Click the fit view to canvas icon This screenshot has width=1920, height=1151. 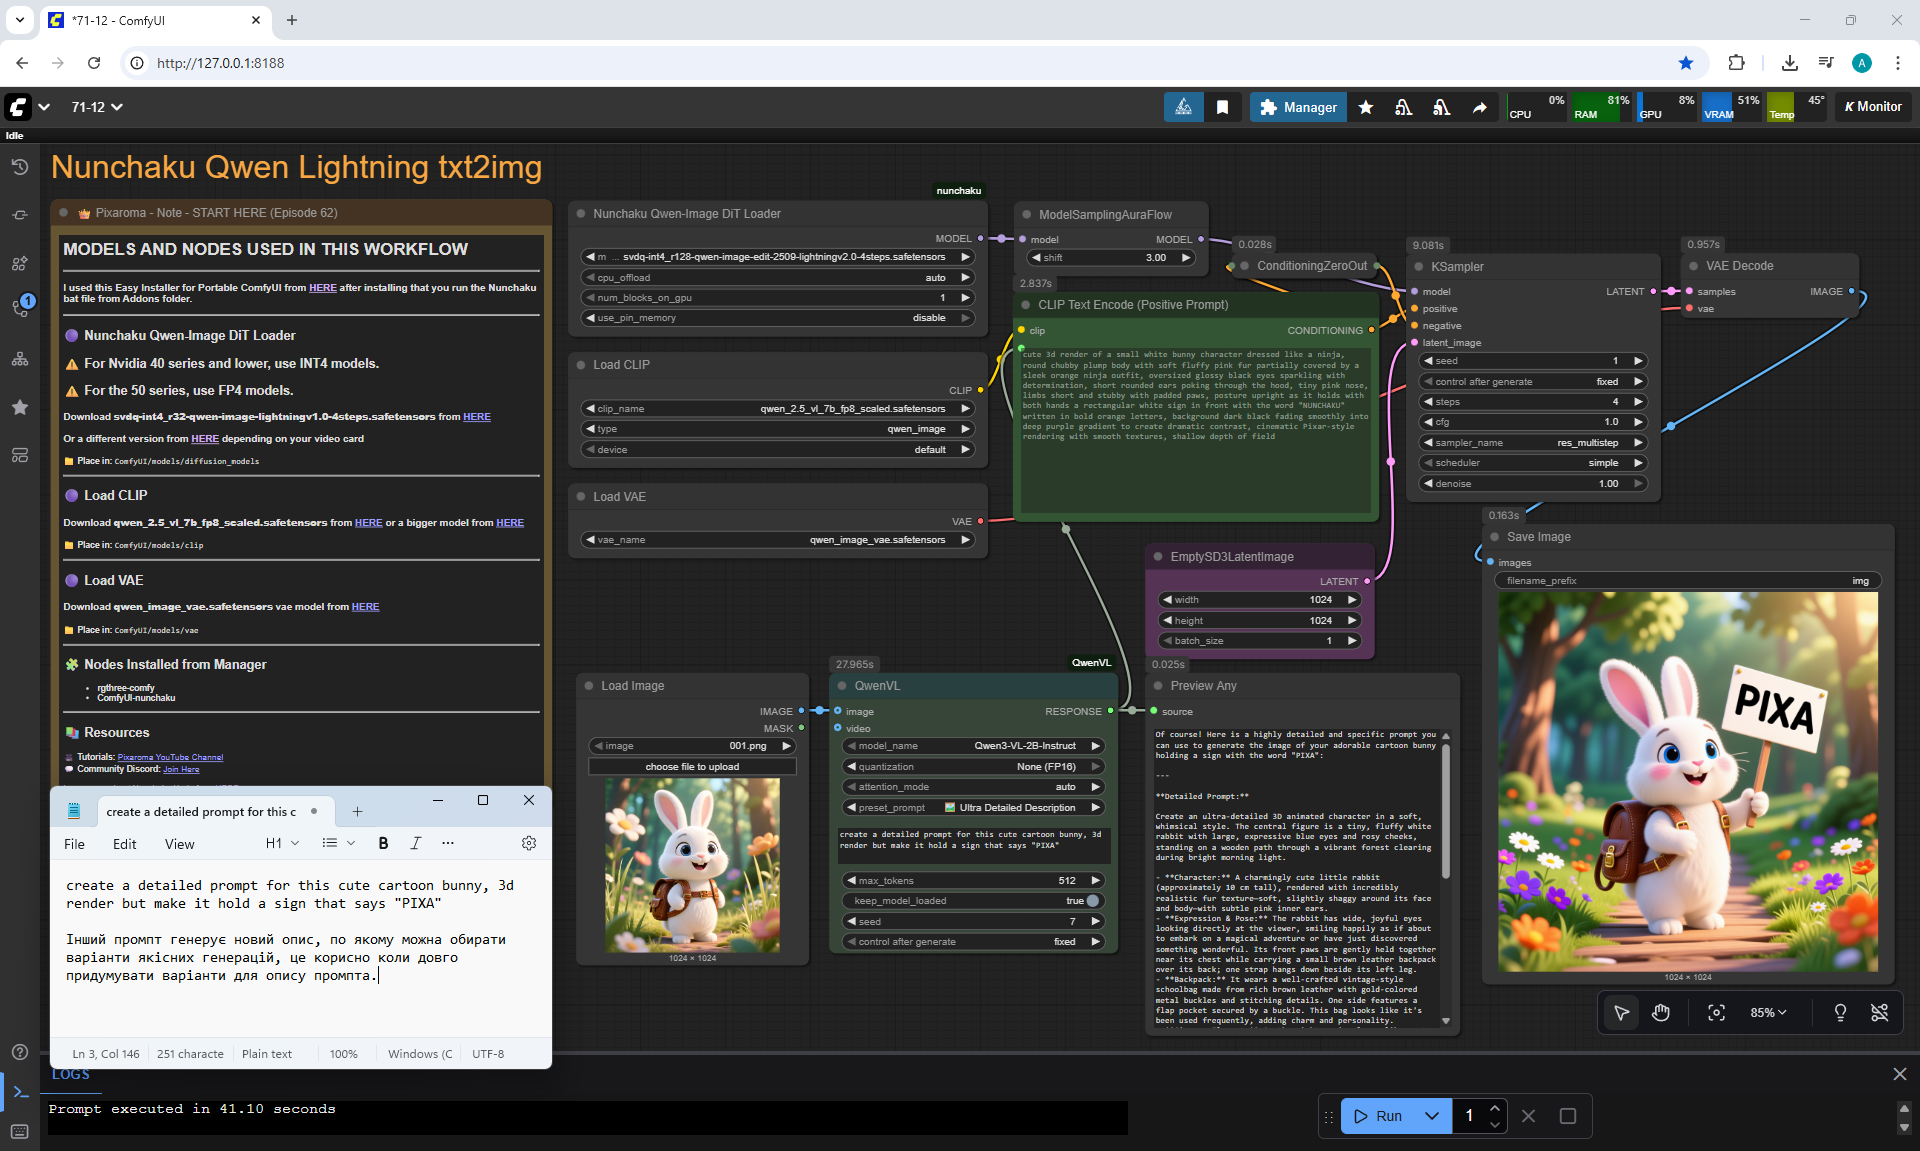1716,1013
